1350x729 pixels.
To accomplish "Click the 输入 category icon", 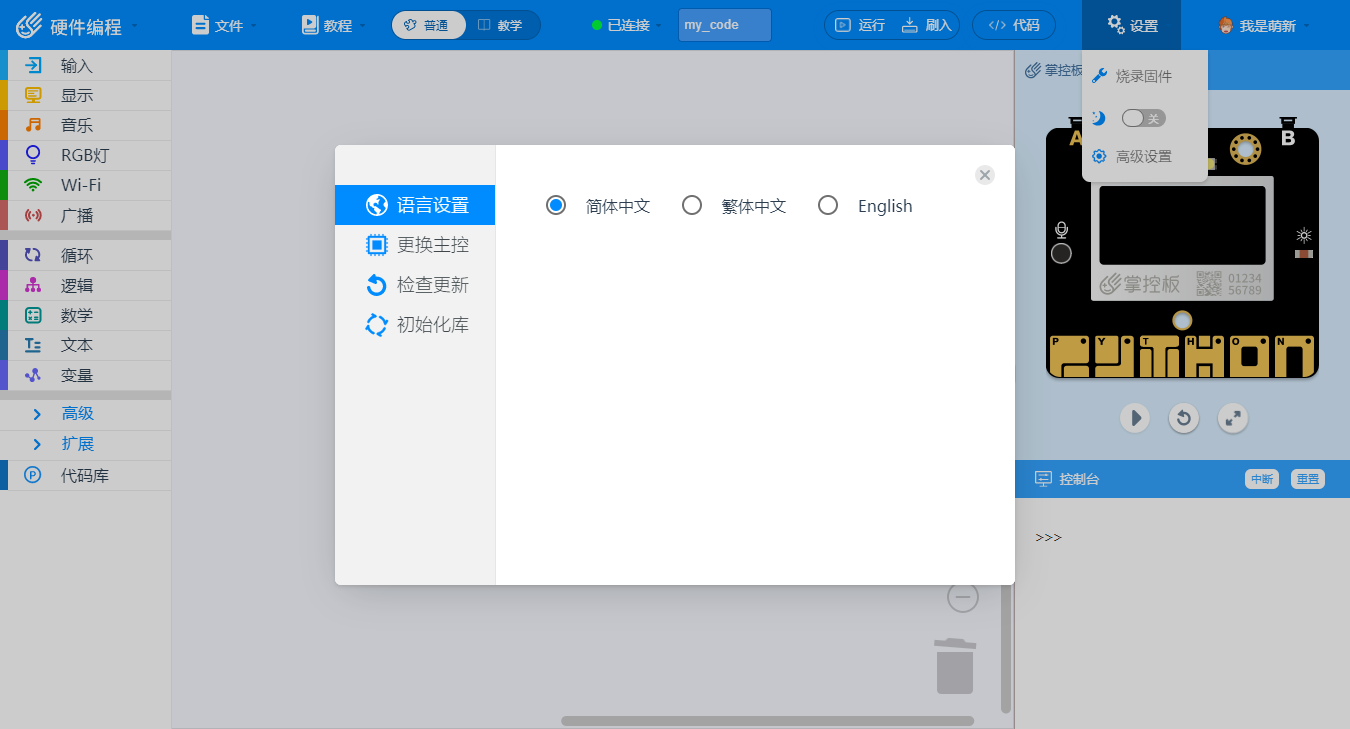I will pyautogui.click(x=33, y=66).
